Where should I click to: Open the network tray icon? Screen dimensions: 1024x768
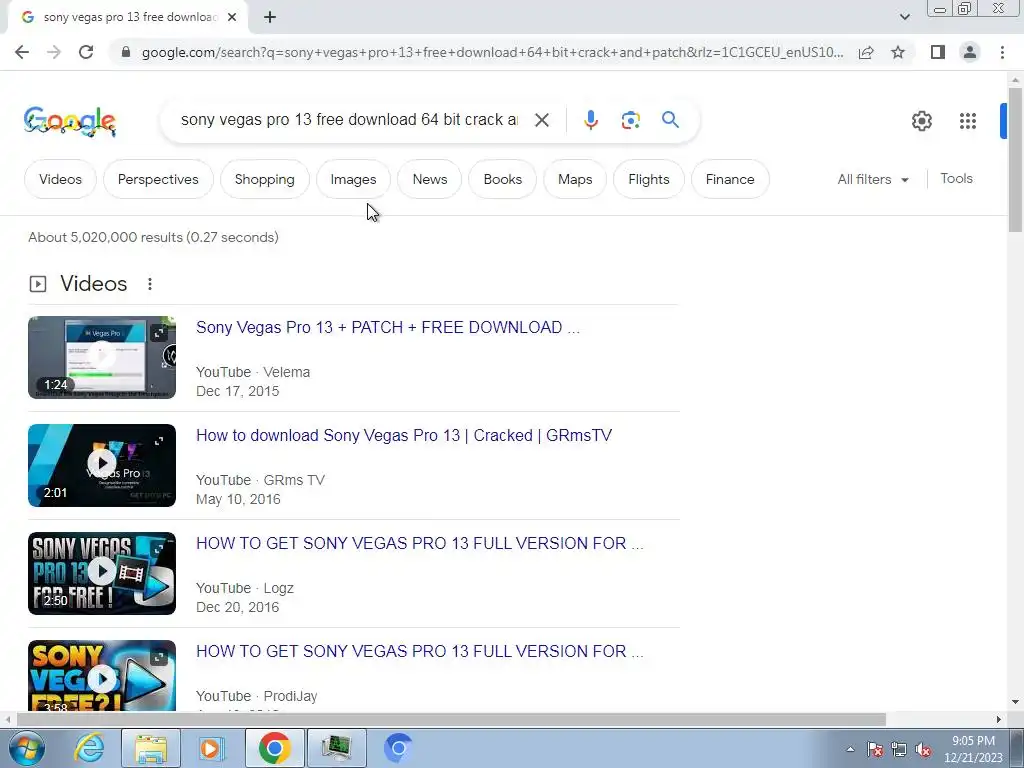(x=899, y=749)
